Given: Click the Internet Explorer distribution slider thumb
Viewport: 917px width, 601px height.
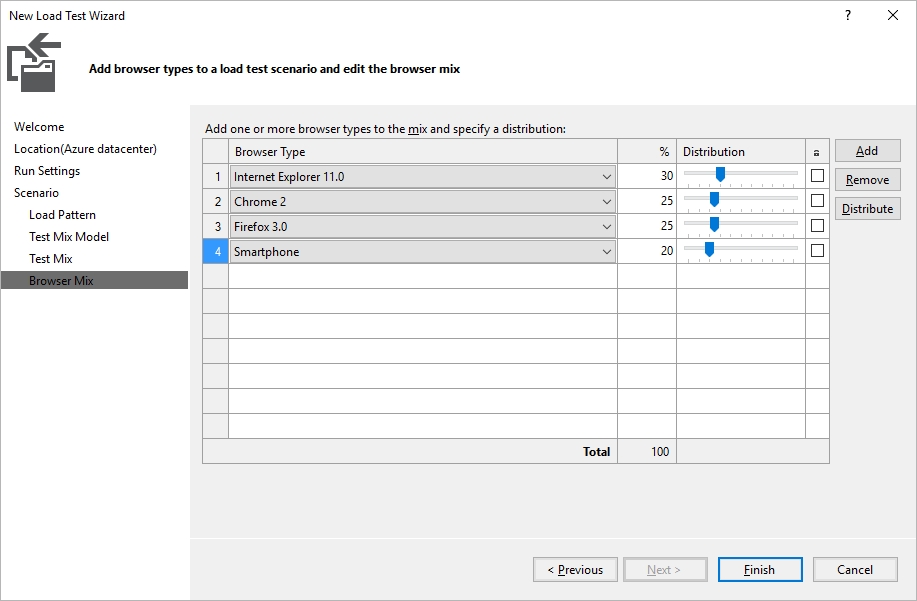Looking at the screenshot, I should (x=720, y=174).
